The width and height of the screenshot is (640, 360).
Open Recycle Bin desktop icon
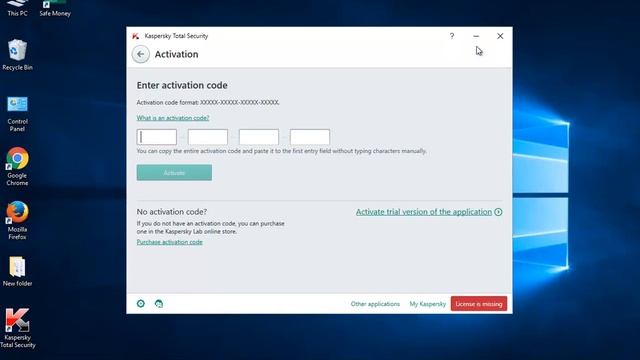coord(17,55)
